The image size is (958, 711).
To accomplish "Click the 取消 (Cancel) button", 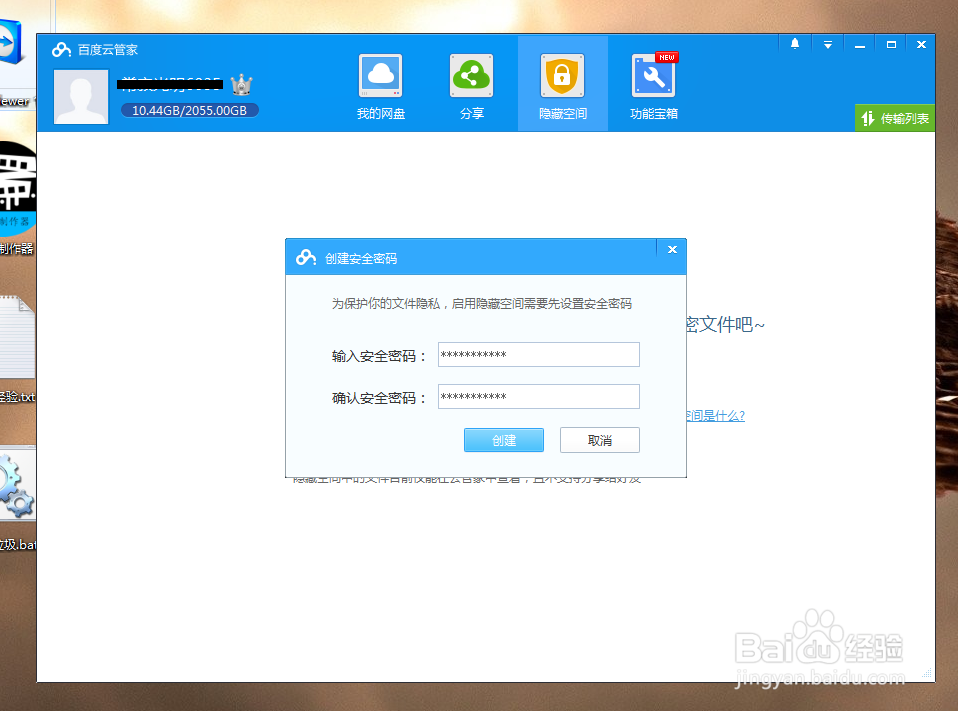I will (x=599, y=440).
